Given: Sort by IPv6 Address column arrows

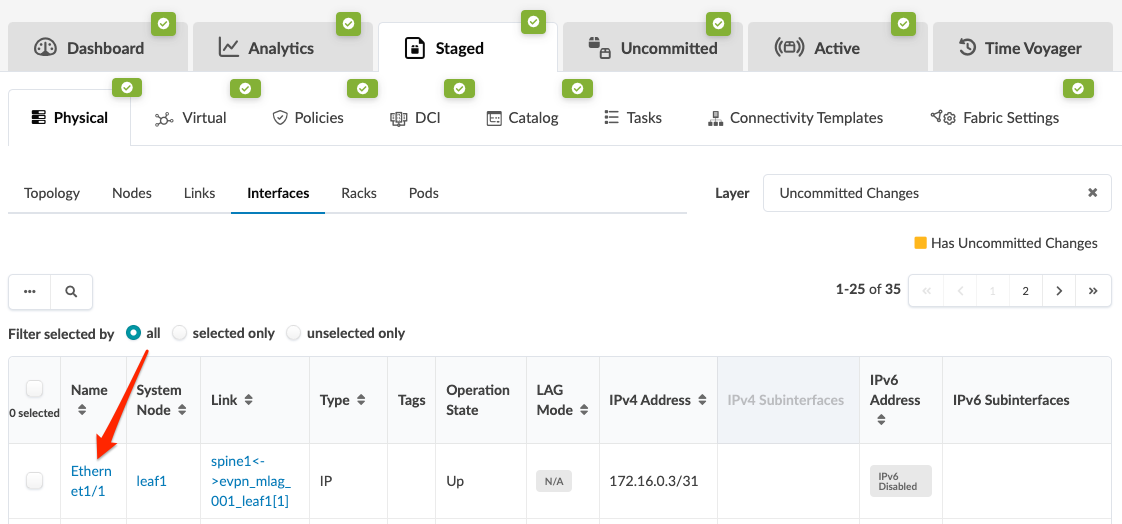Looking at the screenshot, I should (x=881, y=420).
